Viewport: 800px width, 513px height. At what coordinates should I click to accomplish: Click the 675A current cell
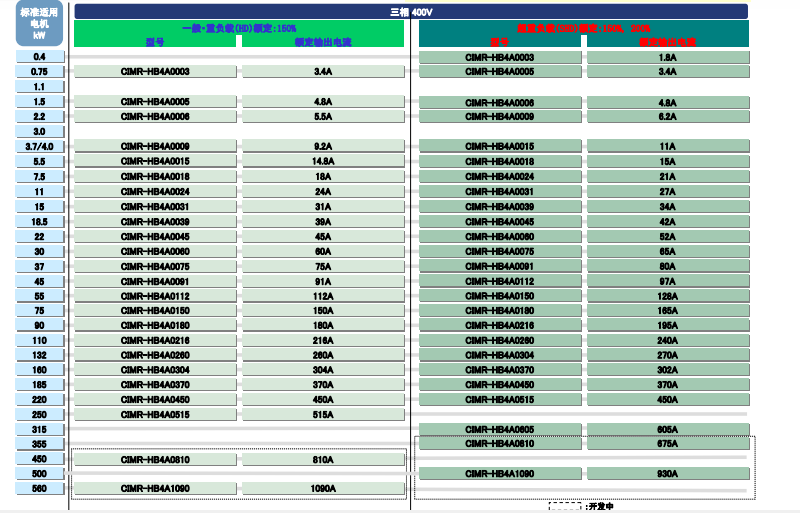pyautogui.click(x=667, y=443)
